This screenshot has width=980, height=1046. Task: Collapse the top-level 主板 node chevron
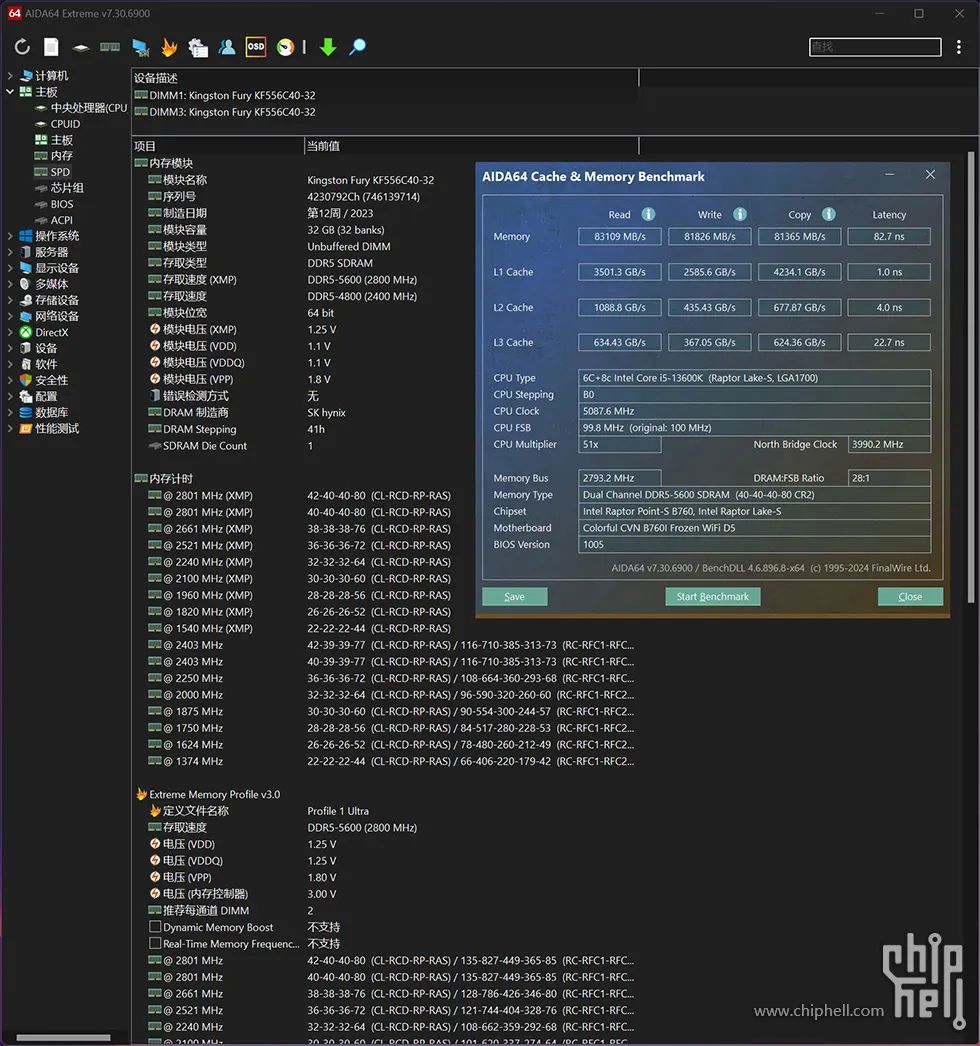10,91
